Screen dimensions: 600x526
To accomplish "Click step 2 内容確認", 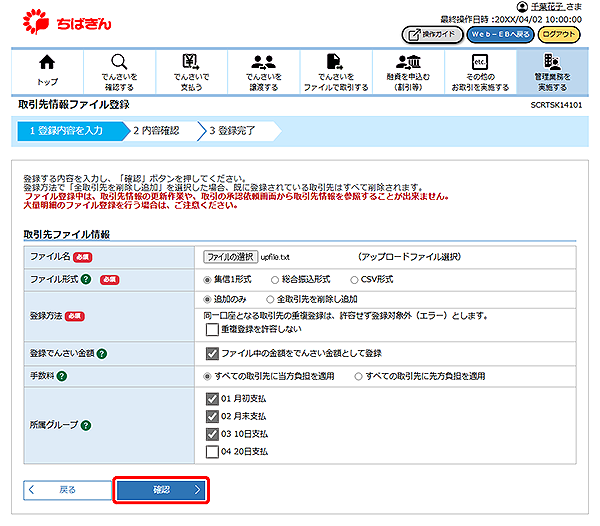I will [x=163, y=131].
